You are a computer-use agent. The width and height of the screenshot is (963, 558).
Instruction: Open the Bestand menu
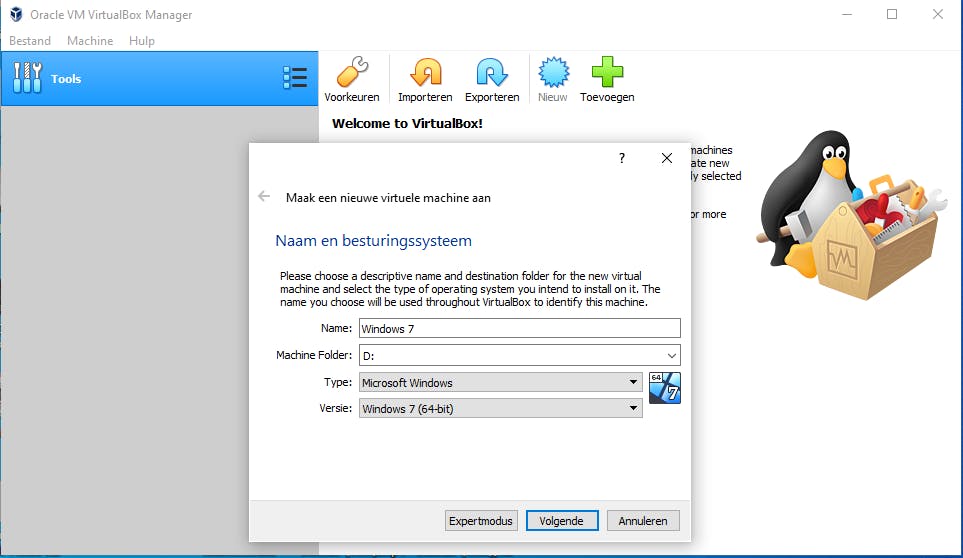29,41
